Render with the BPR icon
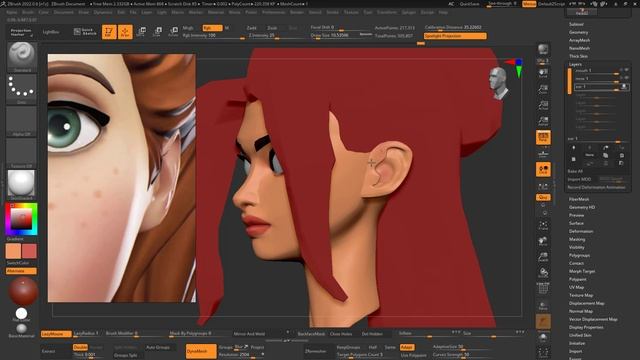The width and height of the screenshot is (640, 360). [x=543, y=50]
